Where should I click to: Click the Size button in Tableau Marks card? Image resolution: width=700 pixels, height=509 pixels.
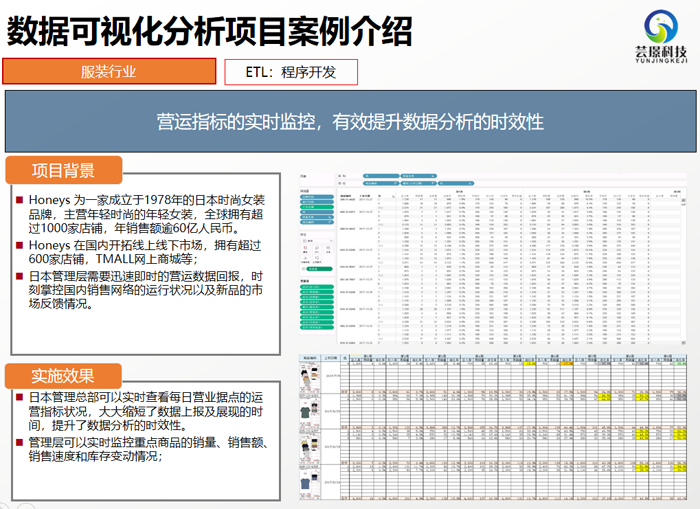pos(317,249)
